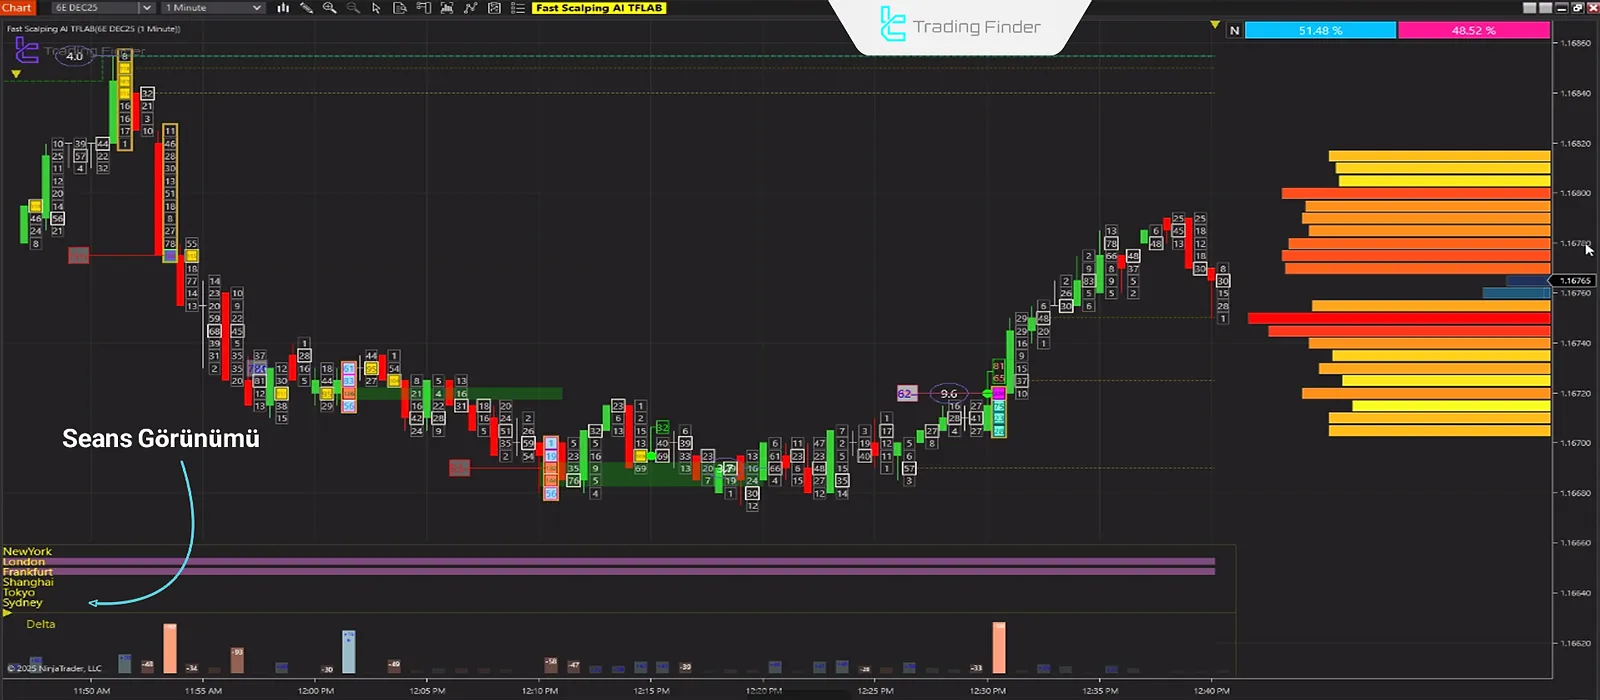Click the blue 51.48 % bar
This screenshot has width=1600, height=700.
pos(1320,31)
